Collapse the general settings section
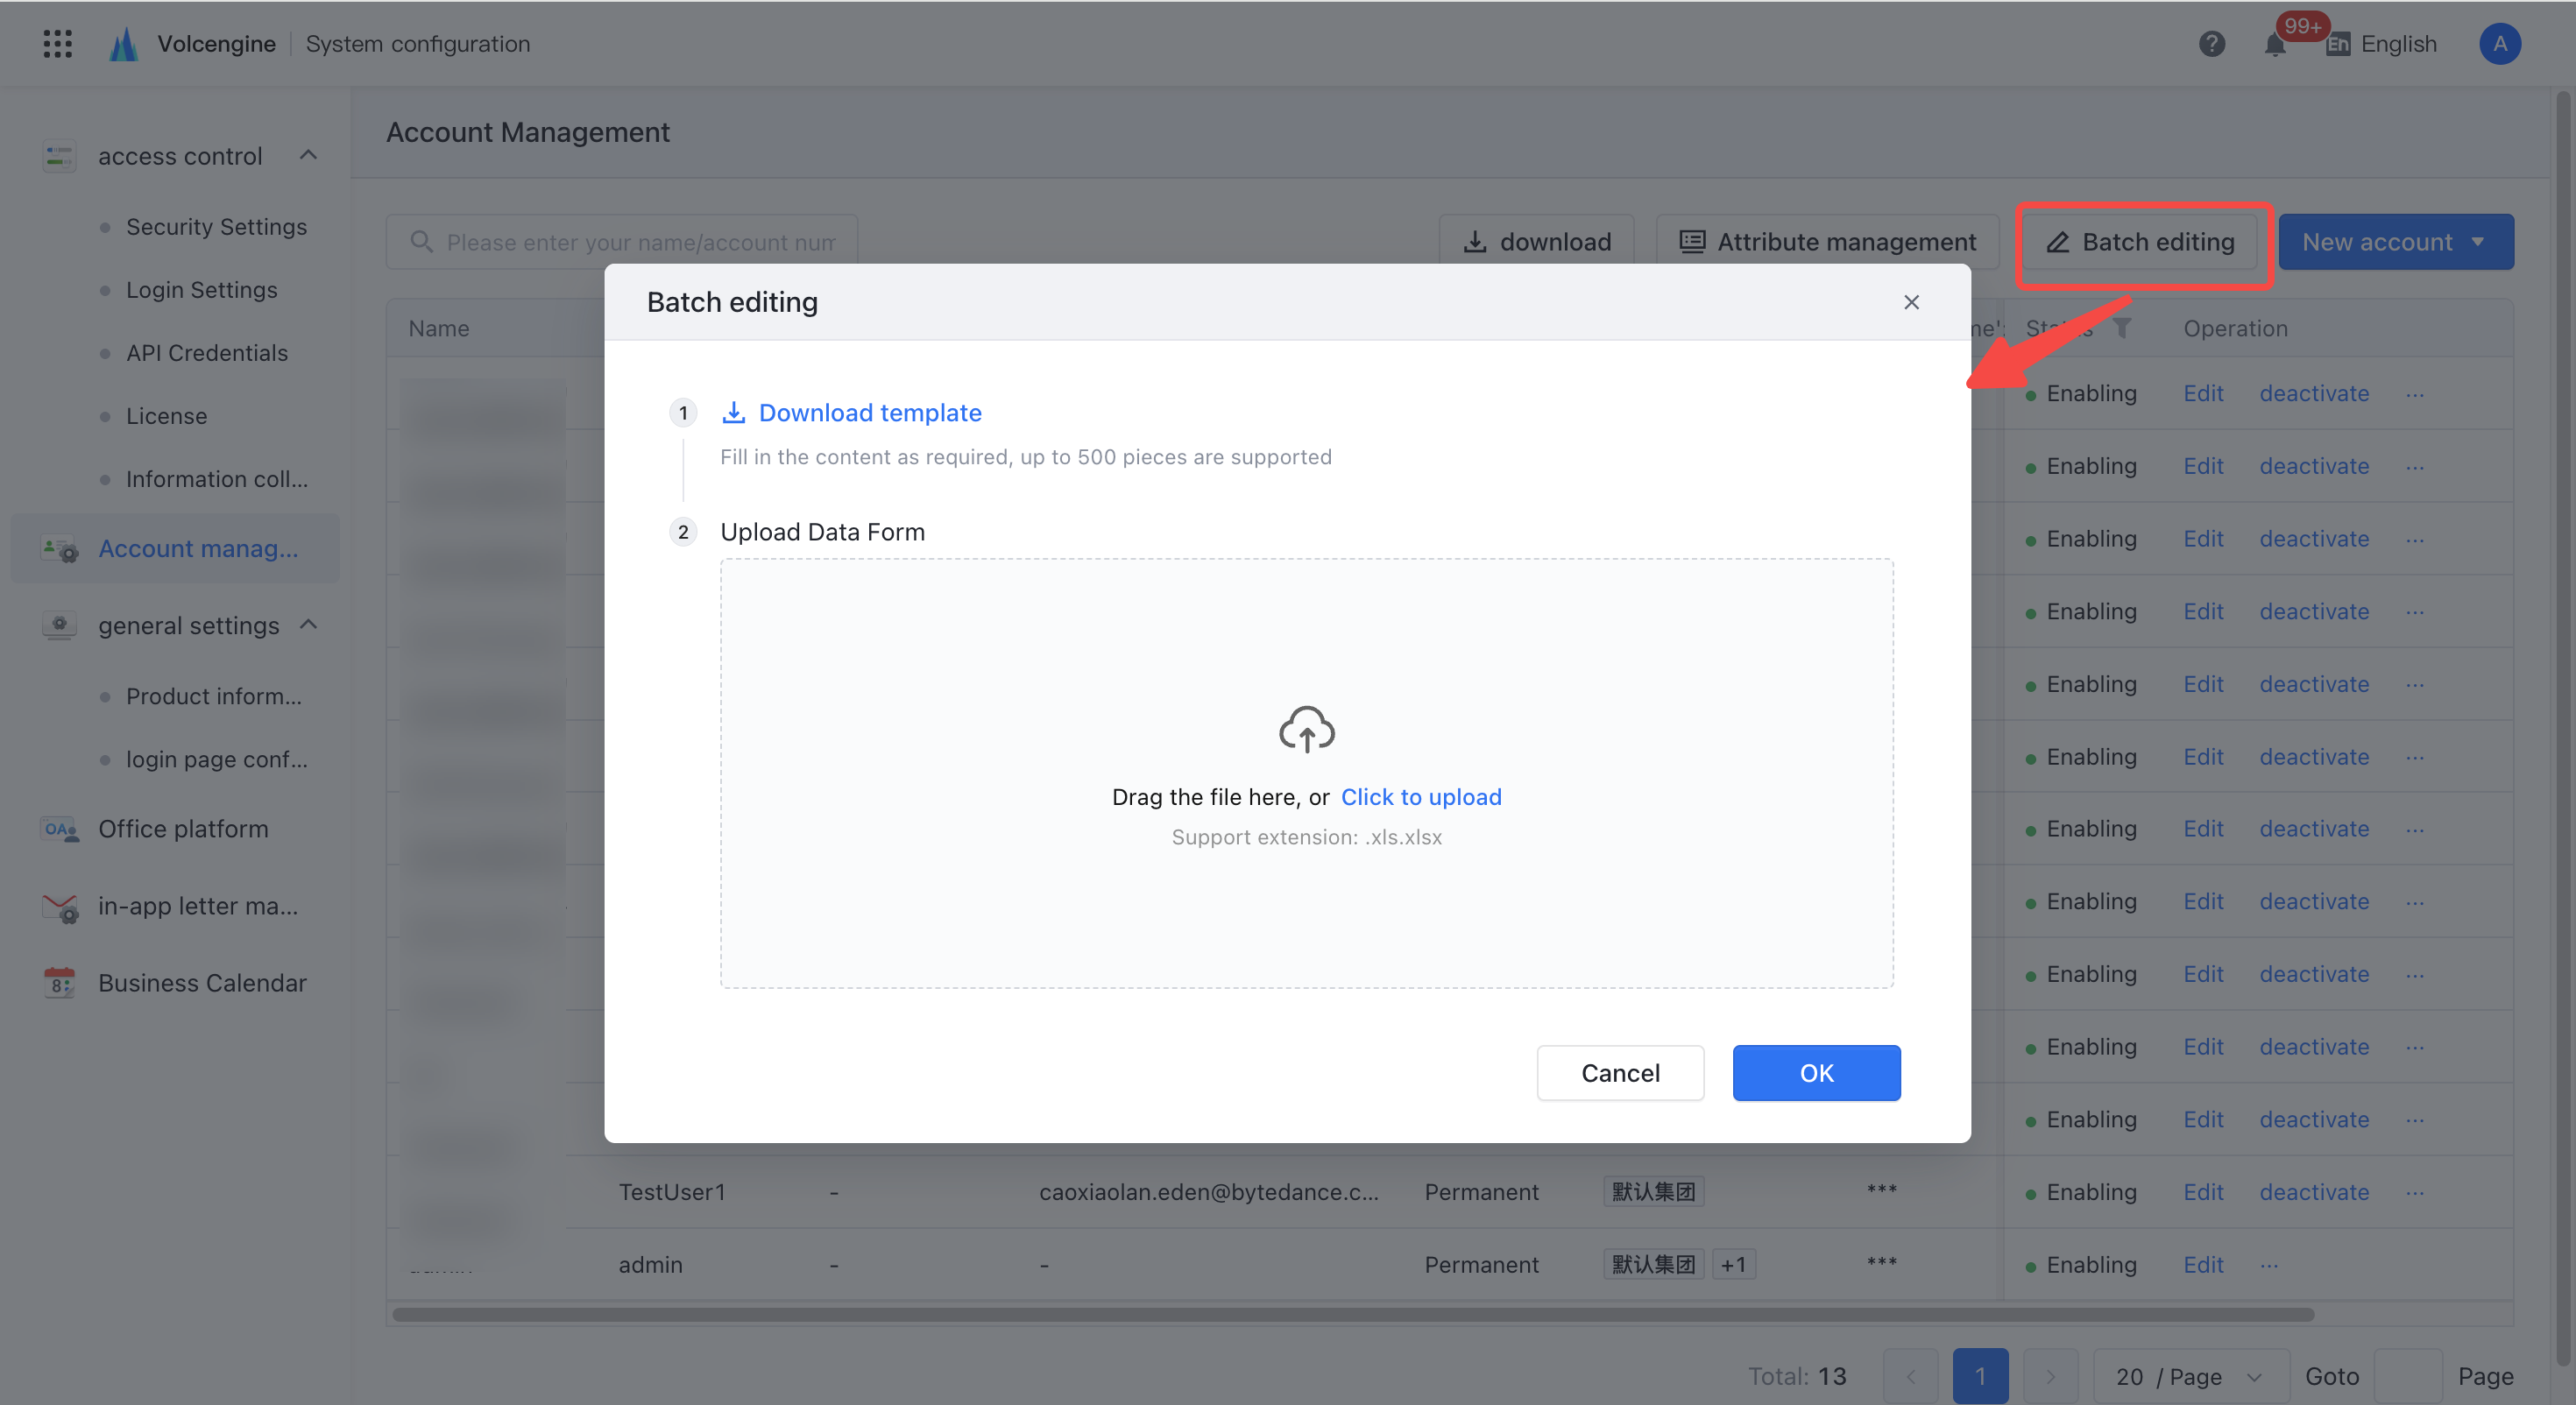Screen dimensions: 2576x1405 (x=309, y=625)
